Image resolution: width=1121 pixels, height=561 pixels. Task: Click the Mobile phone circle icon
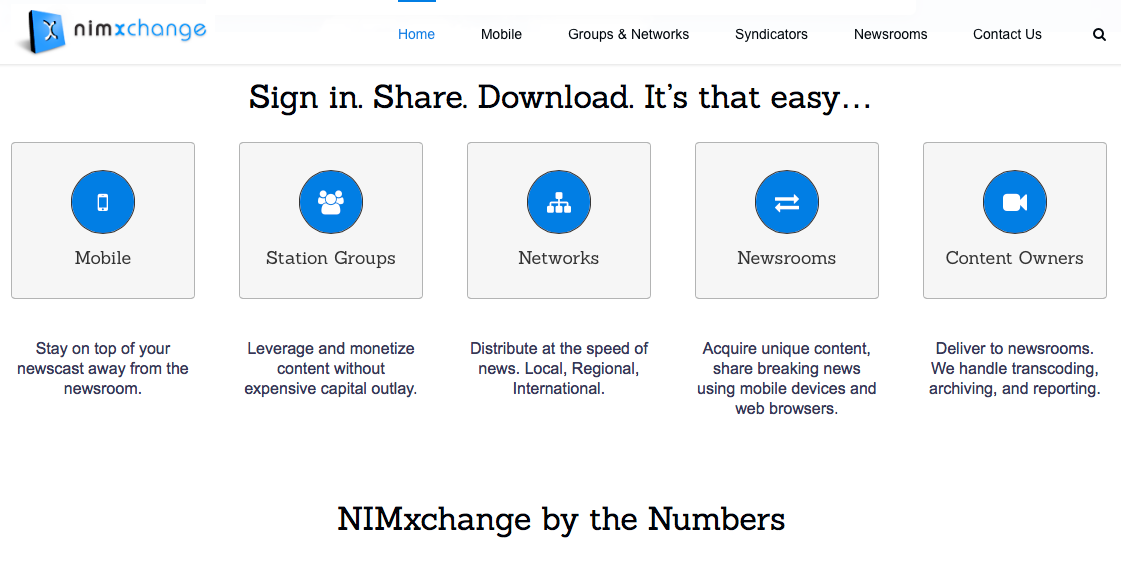pyautogui.click(x=103, y=202)
